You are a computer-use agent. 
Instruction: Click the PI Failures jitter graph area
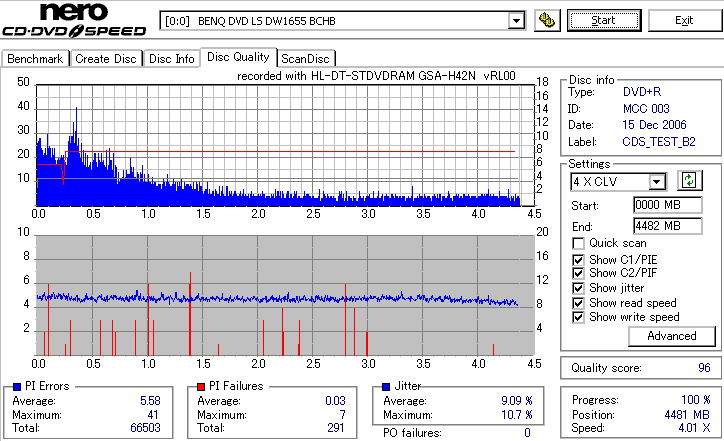[x=285, y=296]
